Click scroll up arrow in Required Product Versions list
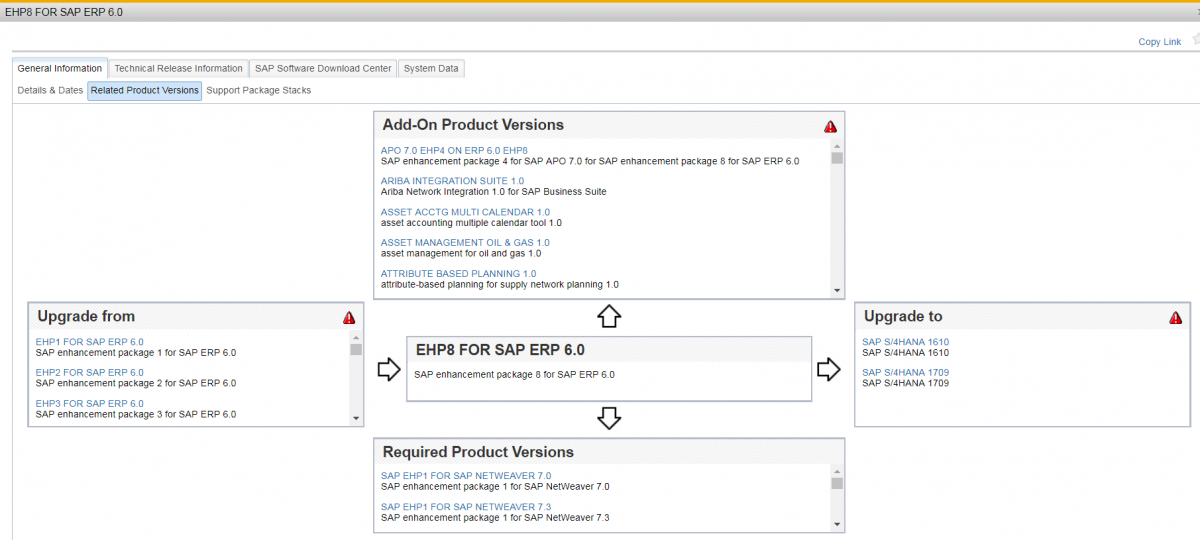This screenshot has height=540, width=1200. (837, 473)
